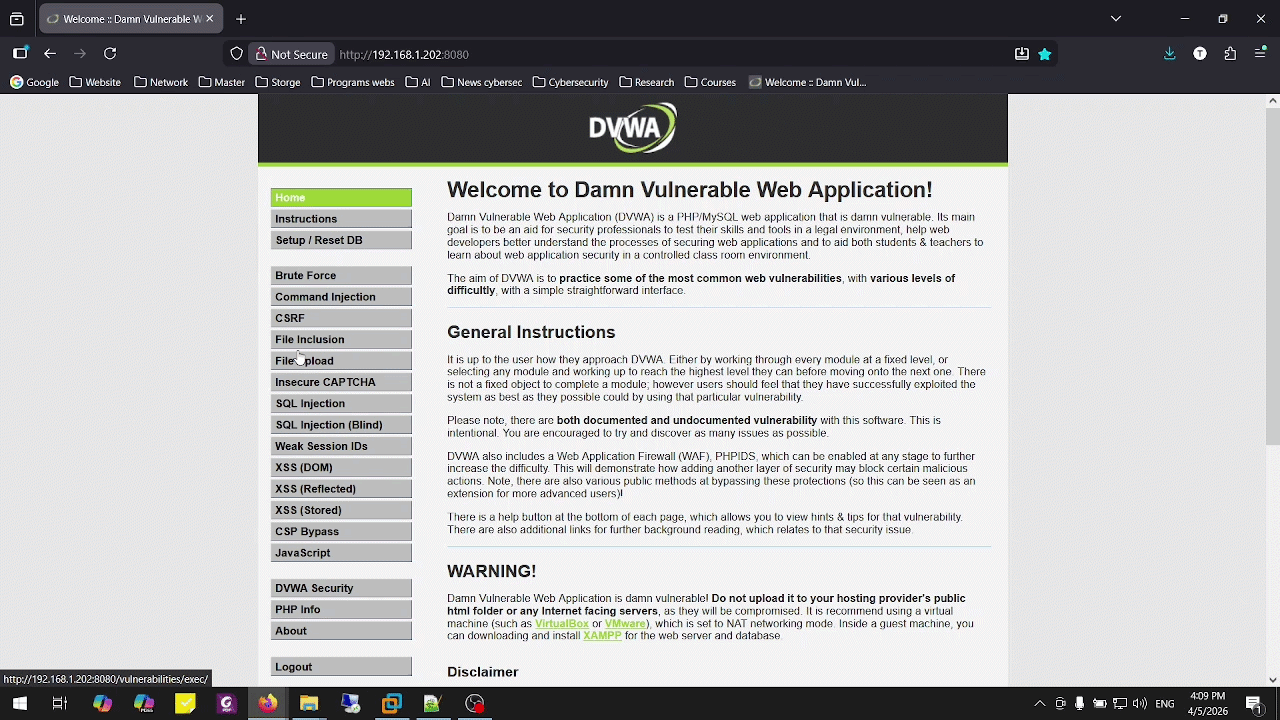Open Setup / Reset DB
Image resolution: width=1280 pixels, height=720 pixels.
coord(341,240)
